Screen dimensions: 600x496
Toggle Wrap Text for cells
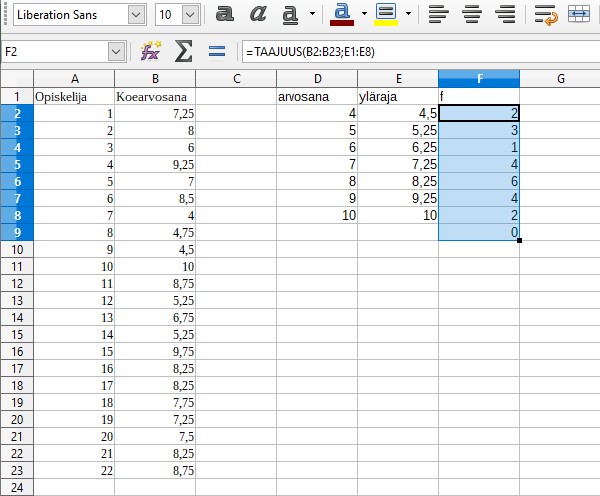pyautogui.click(x=545, y=14)
